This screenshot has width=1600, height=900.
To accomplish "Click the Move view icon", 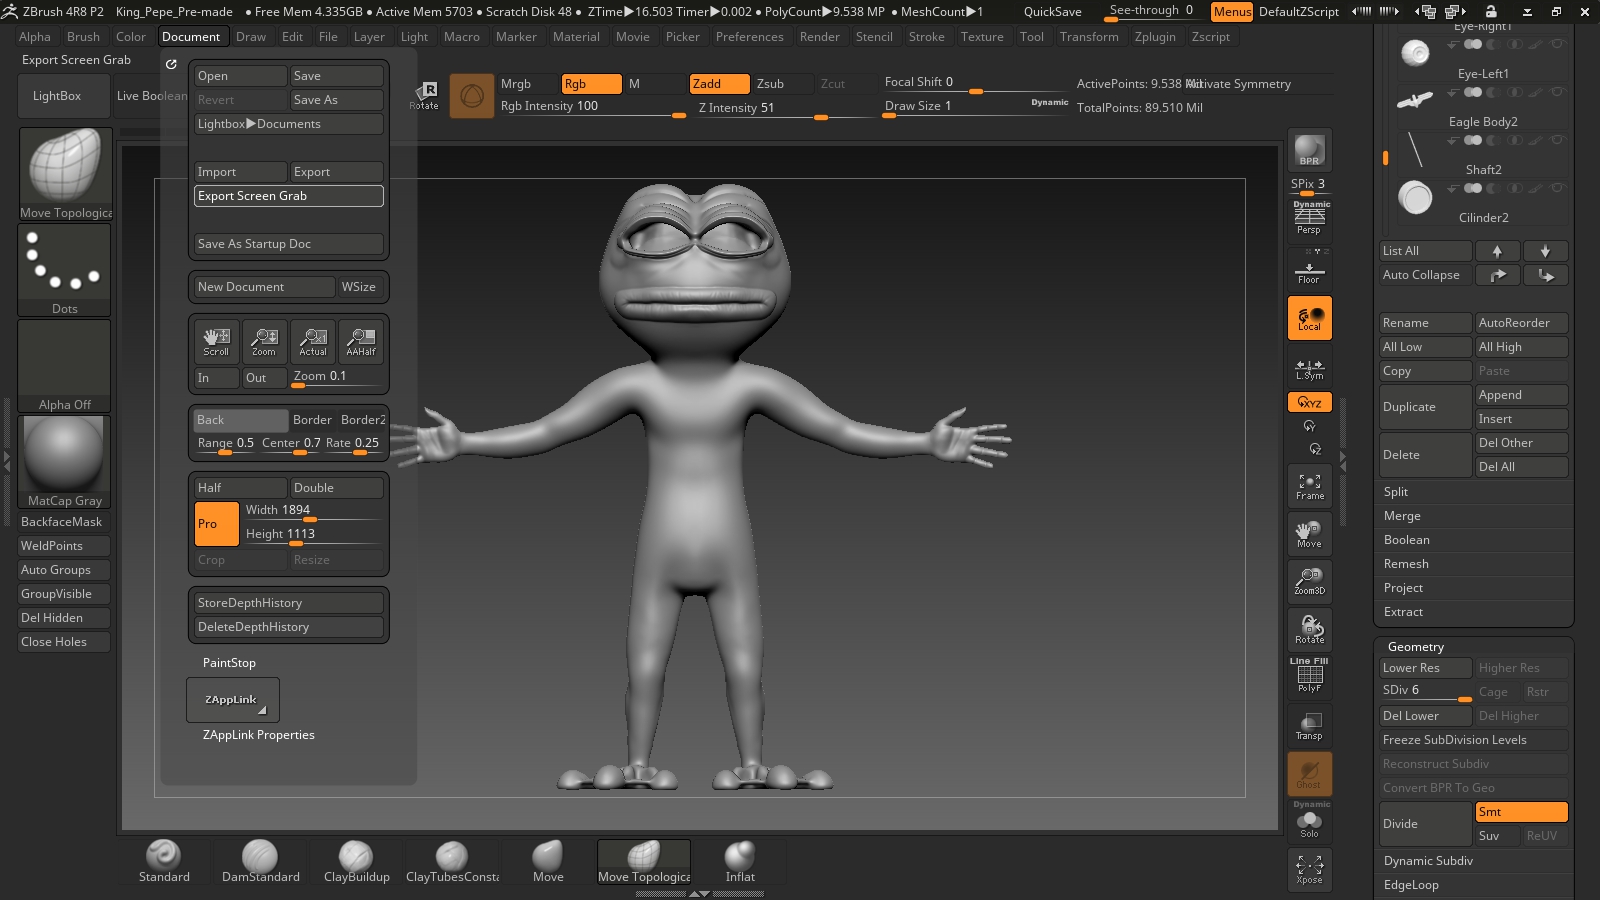I will pos(1309,534).
